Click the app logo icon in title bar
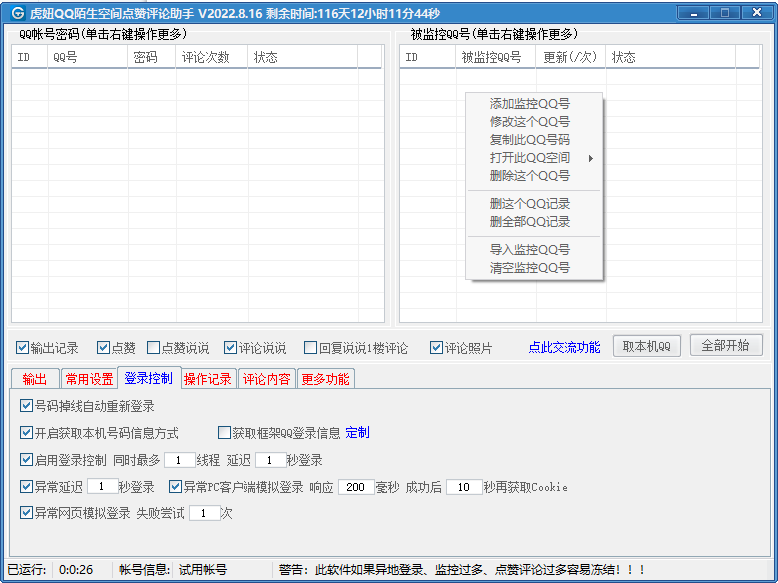778x583 pixels. point(17,12)
